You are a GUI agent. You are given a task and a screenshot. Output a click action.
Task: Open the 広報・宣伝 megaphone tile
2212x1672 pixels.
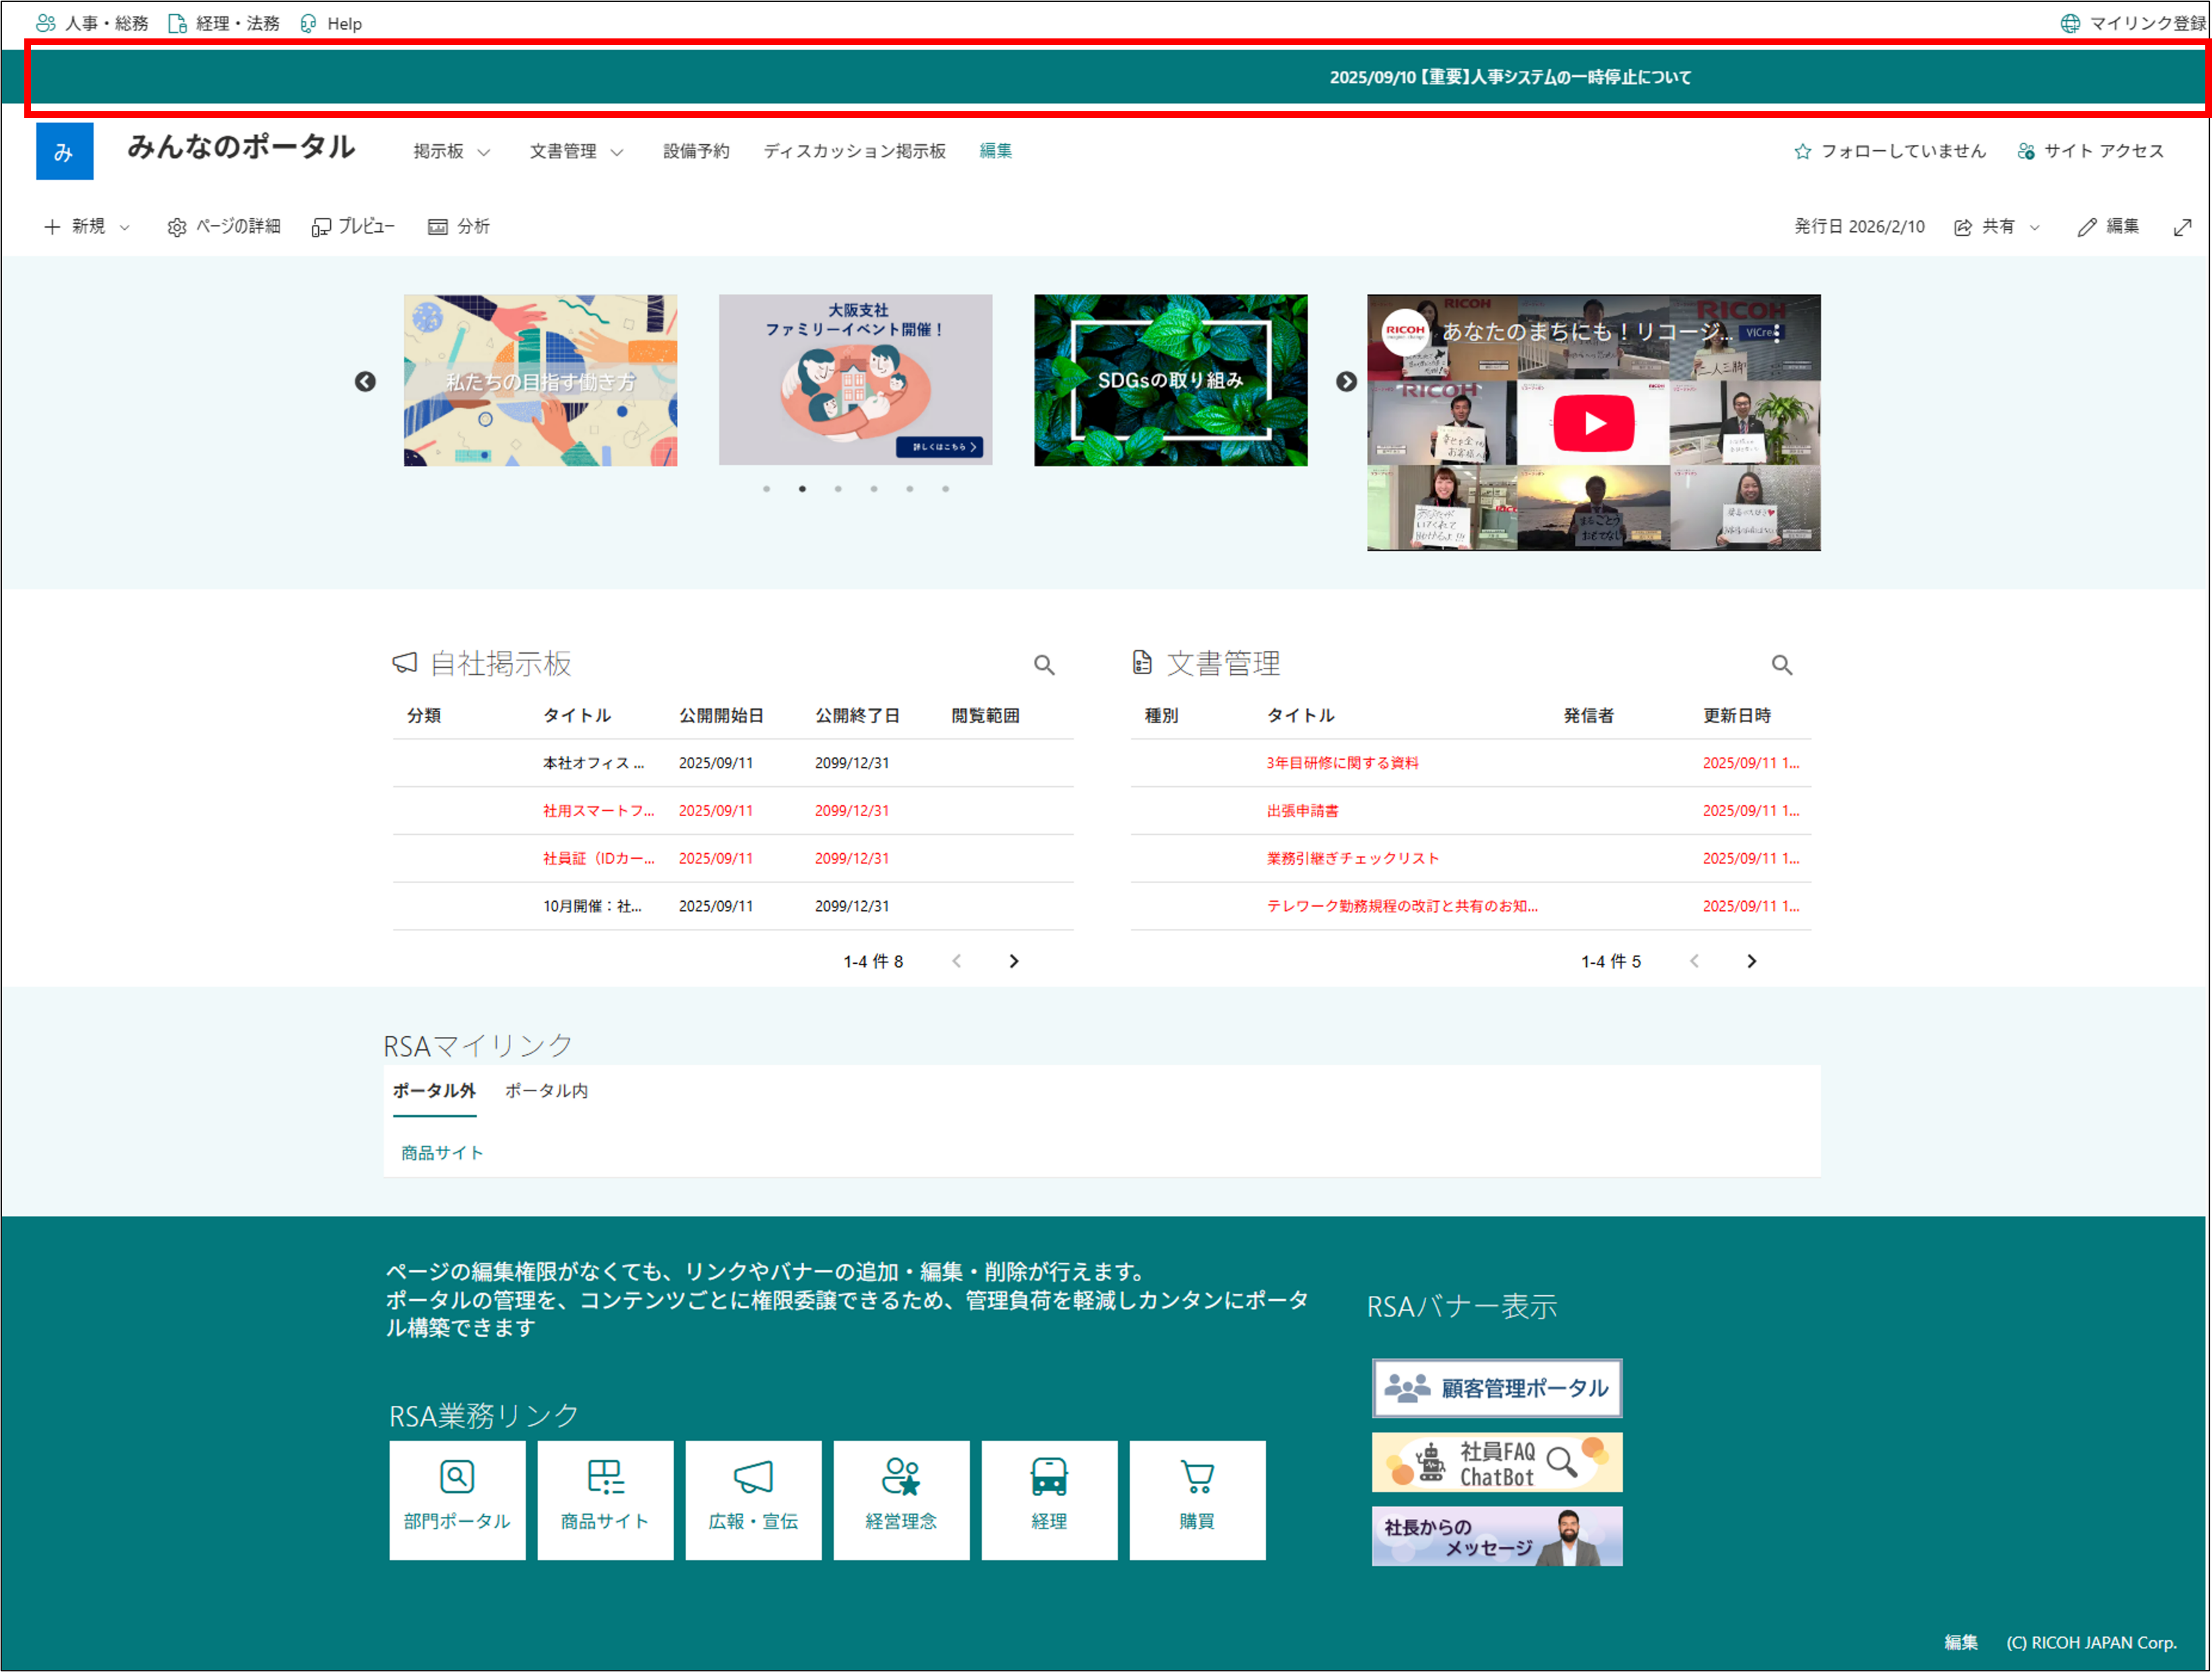(x=753, y=1500)
